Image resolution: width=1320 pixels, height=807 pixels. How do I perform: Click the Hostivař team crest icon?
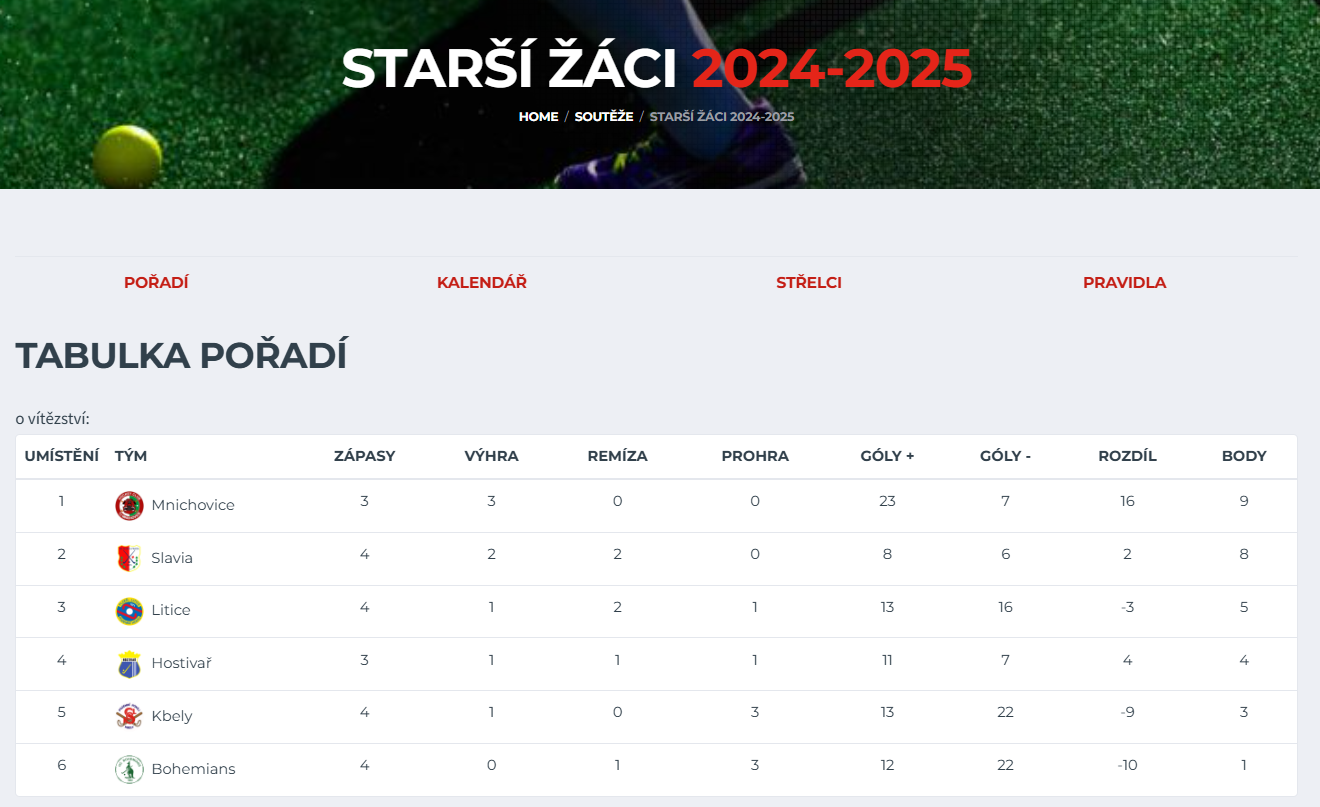pyautogui.click(x=129, y=664)
